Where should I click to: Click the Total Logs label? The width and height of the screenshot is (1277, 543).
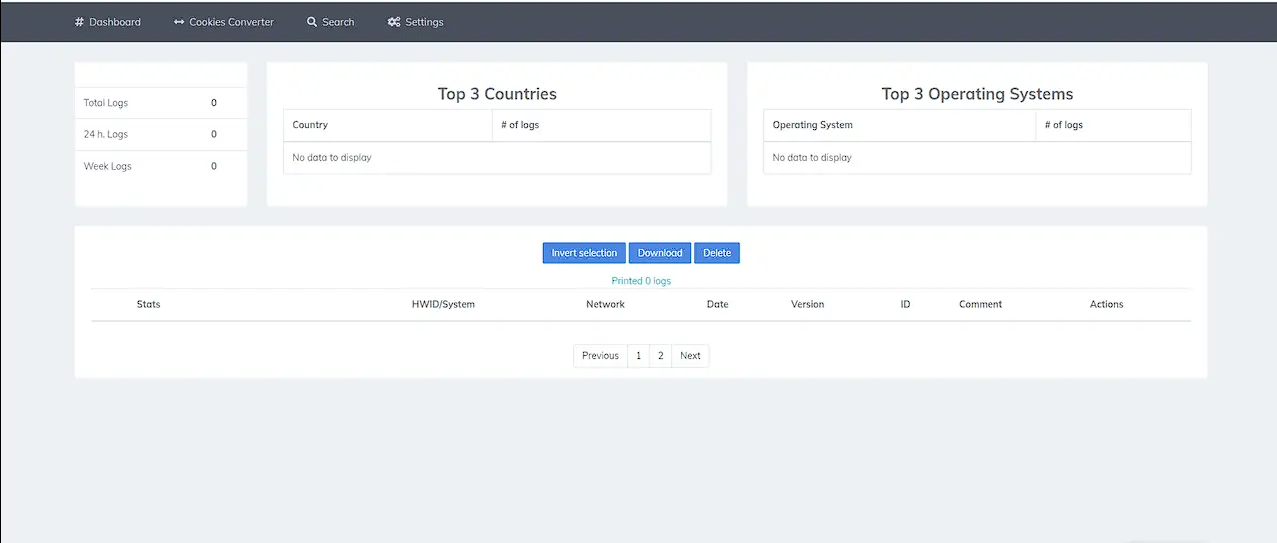point(106,103)
